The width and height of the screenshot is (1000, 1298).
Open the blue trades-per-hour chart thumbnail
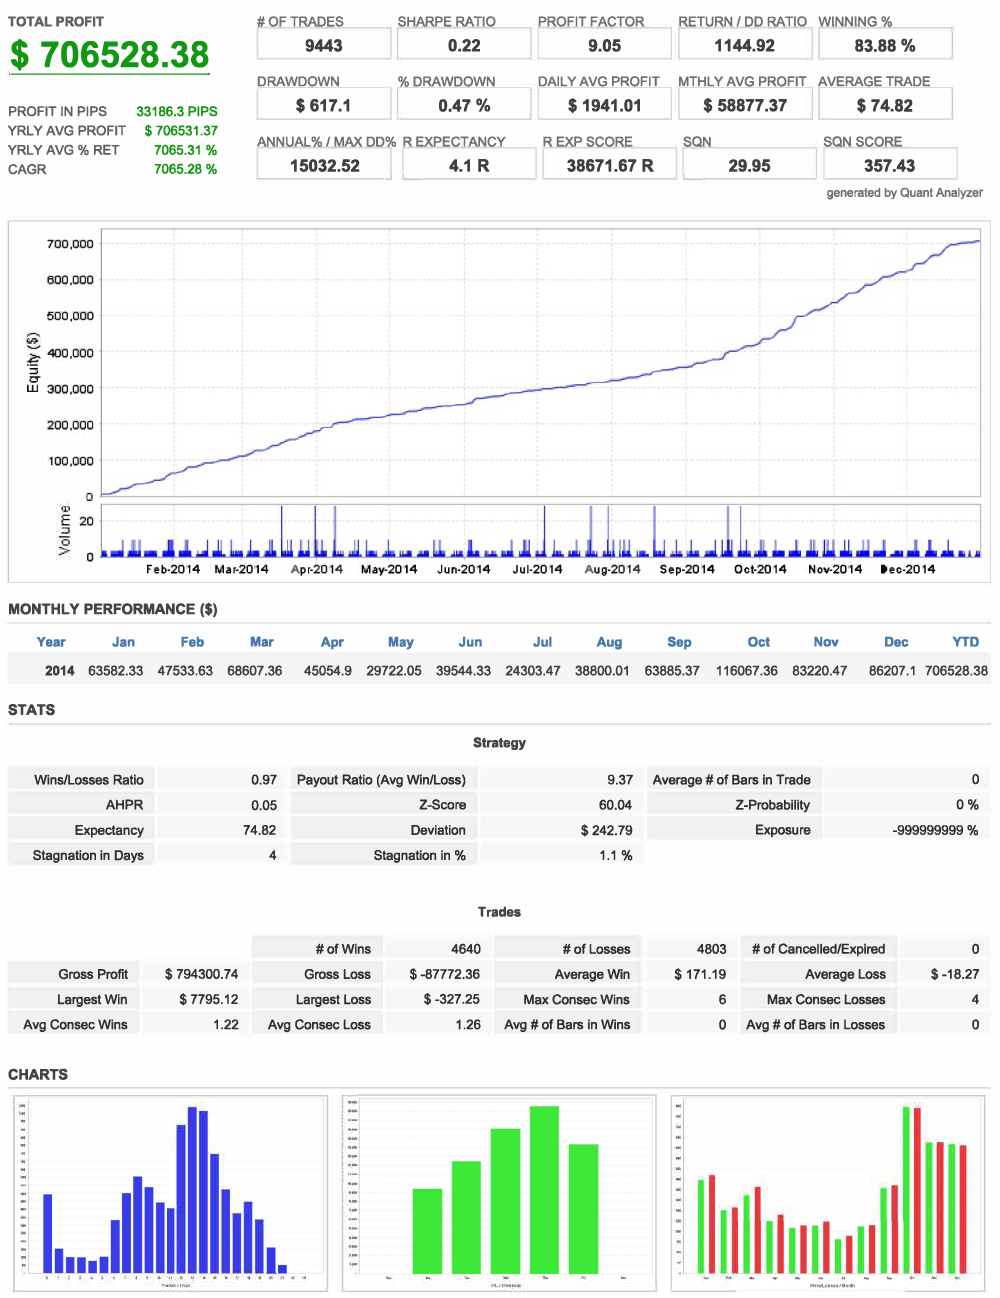coord(170,1193)
